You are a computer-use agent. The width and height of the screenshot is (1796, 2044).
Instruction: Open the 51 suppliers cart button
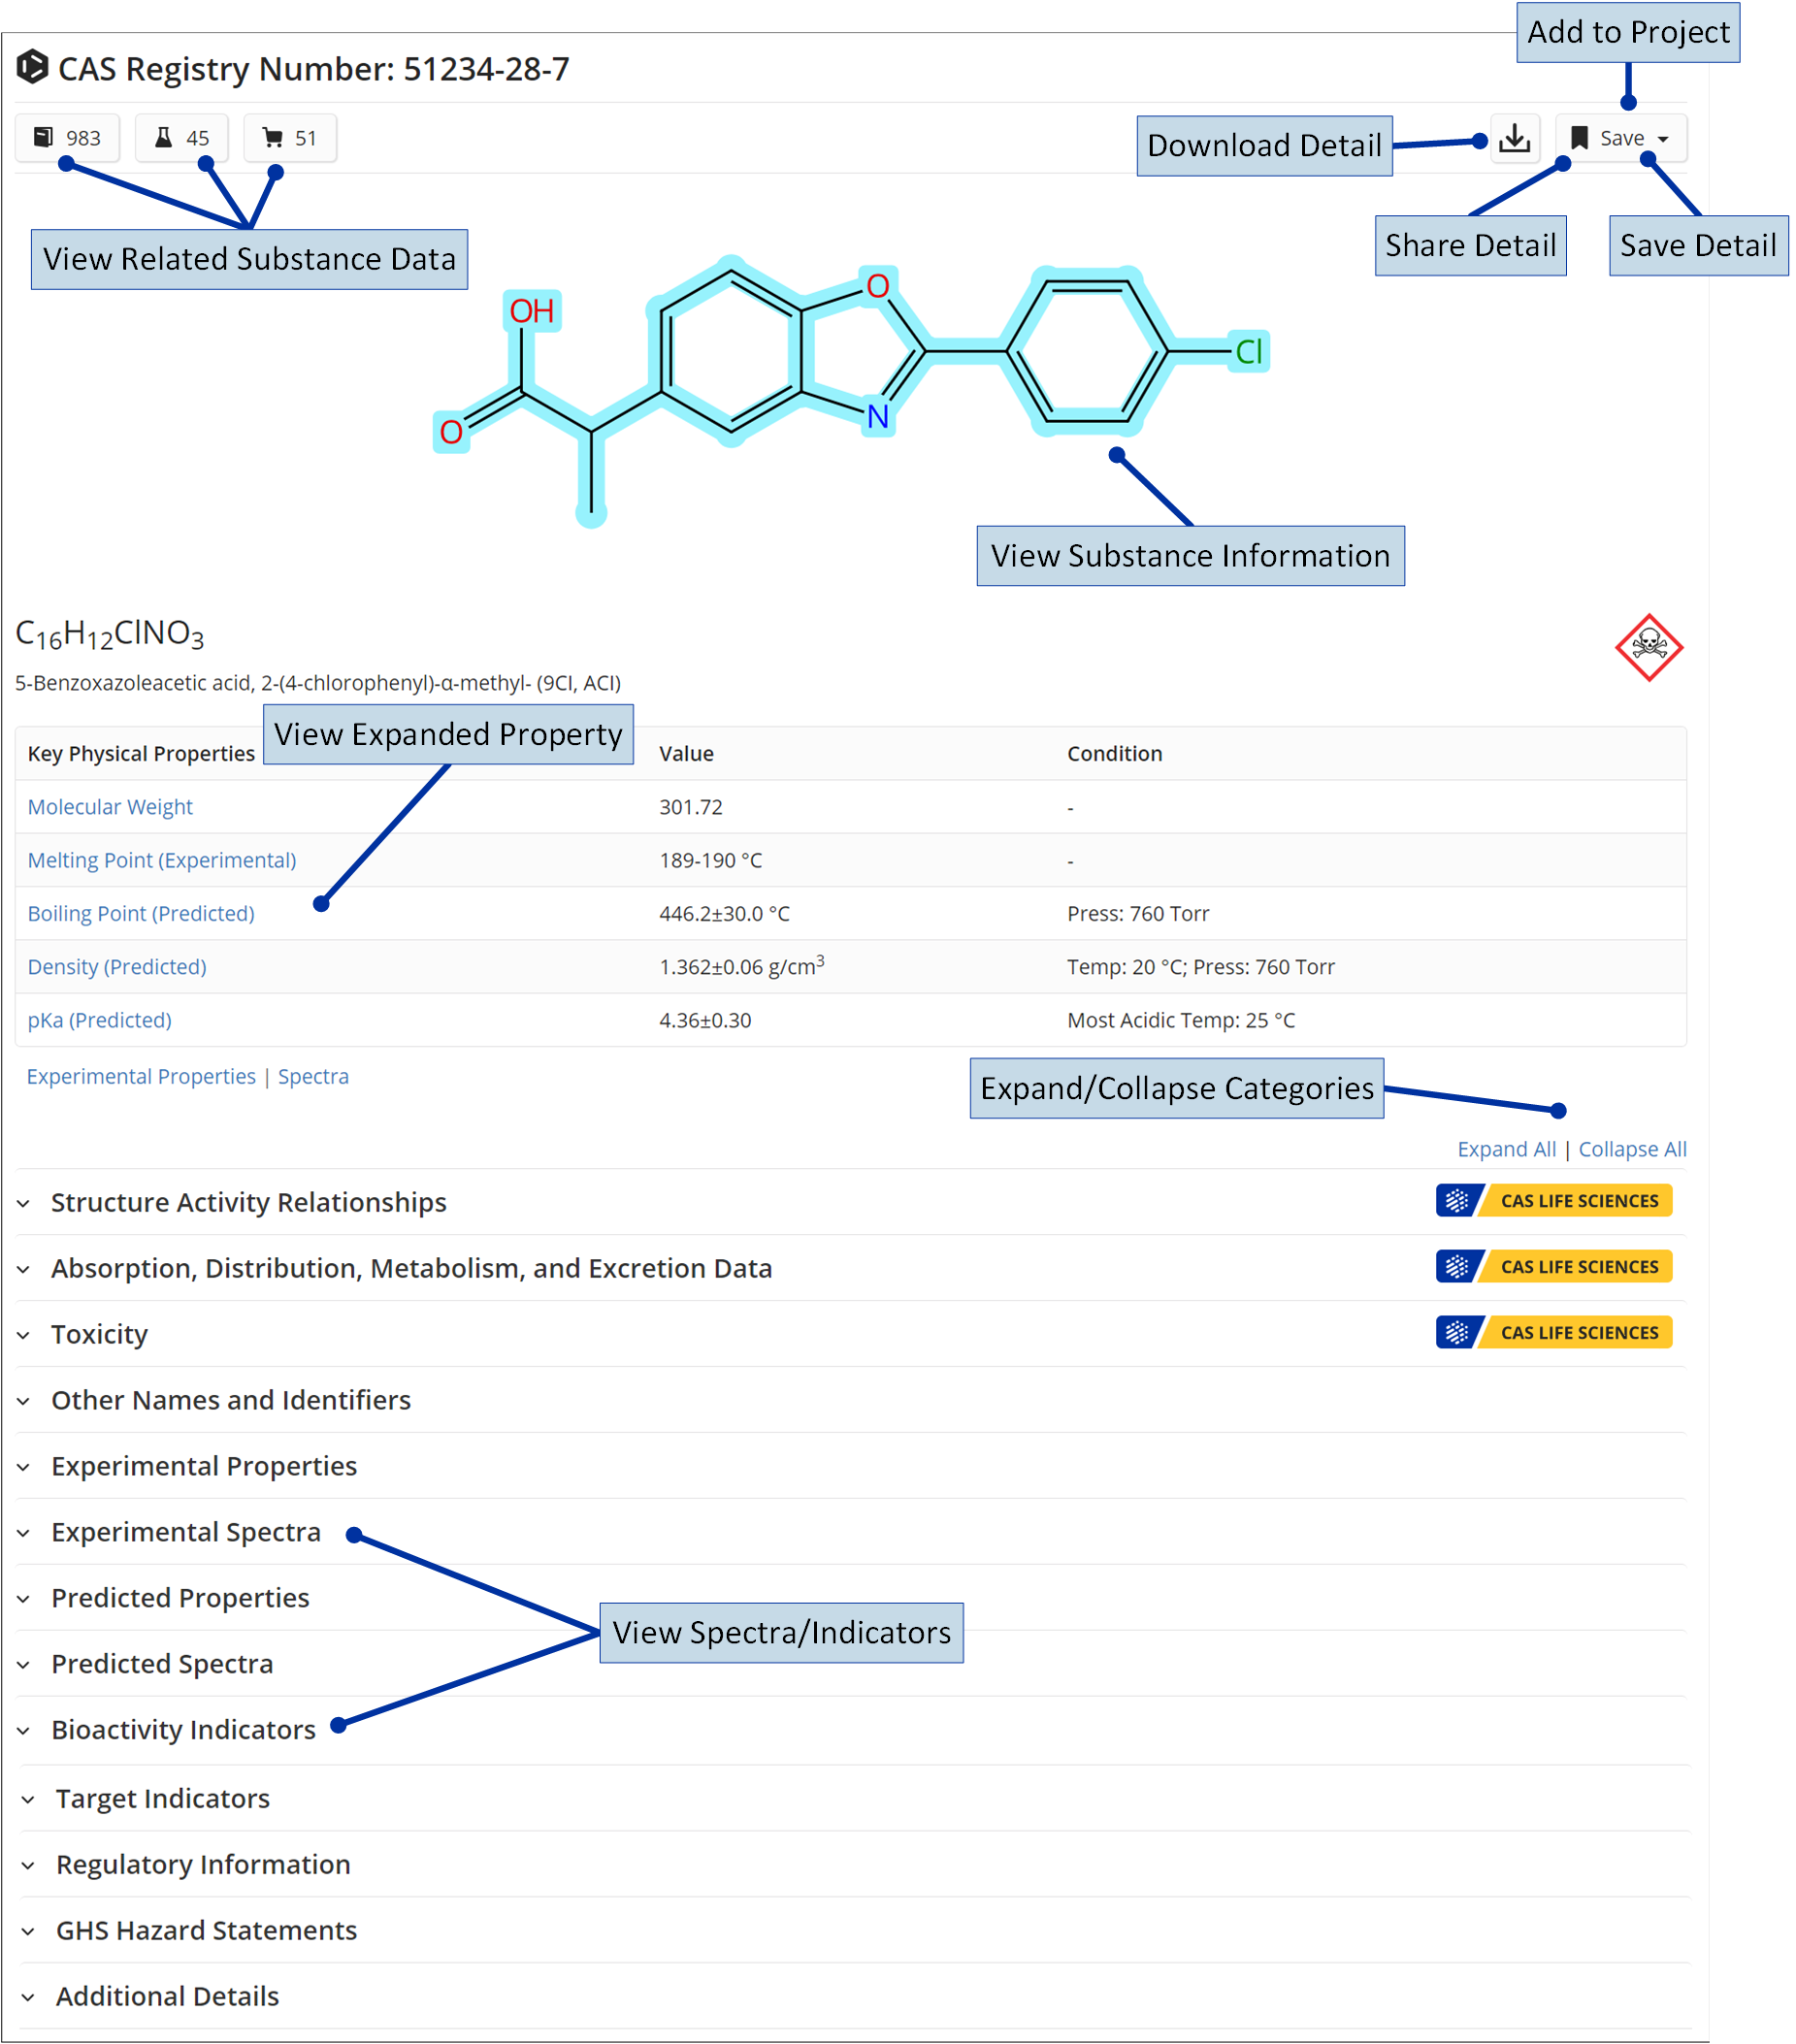(289, 138)
